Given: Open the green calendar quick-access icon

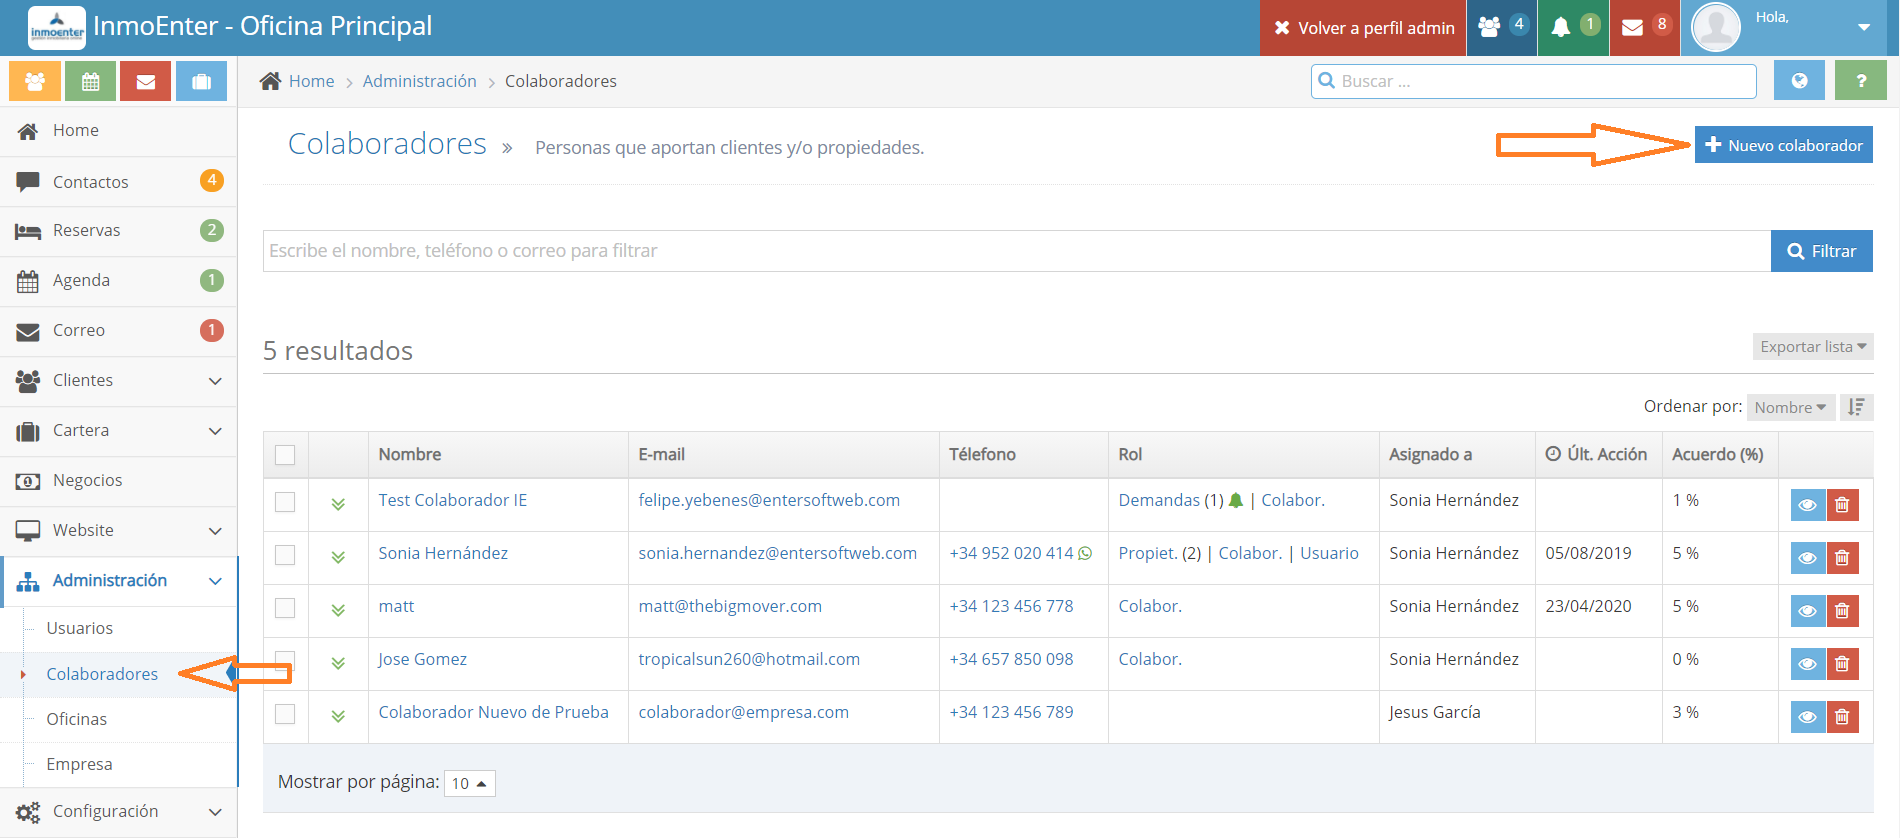Looking at the screenshot, I should pos(90,81).
